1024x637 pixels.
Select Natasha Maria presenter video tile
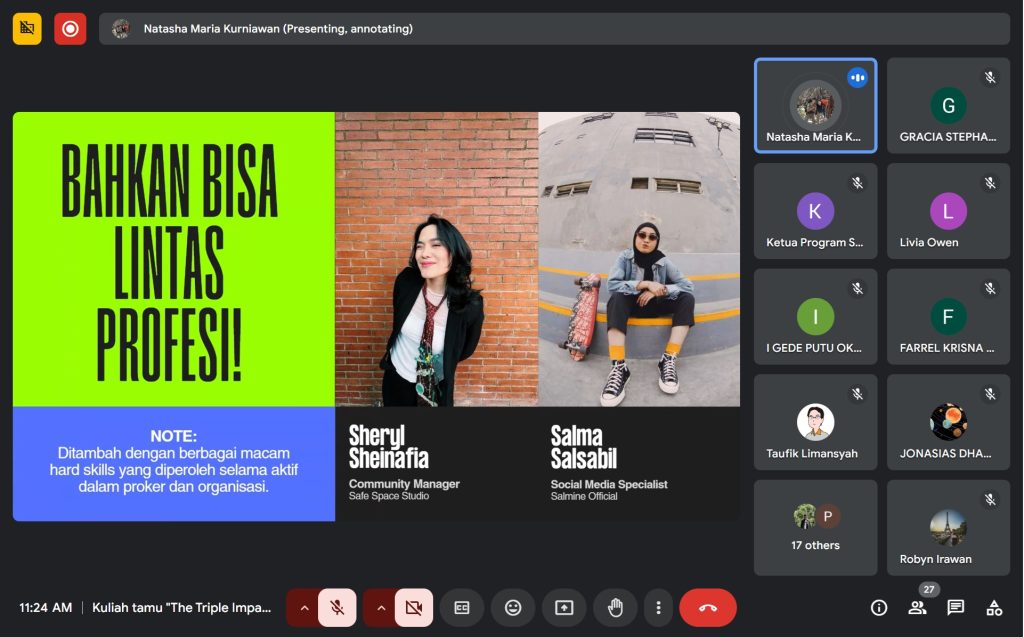tap(815, 106)
